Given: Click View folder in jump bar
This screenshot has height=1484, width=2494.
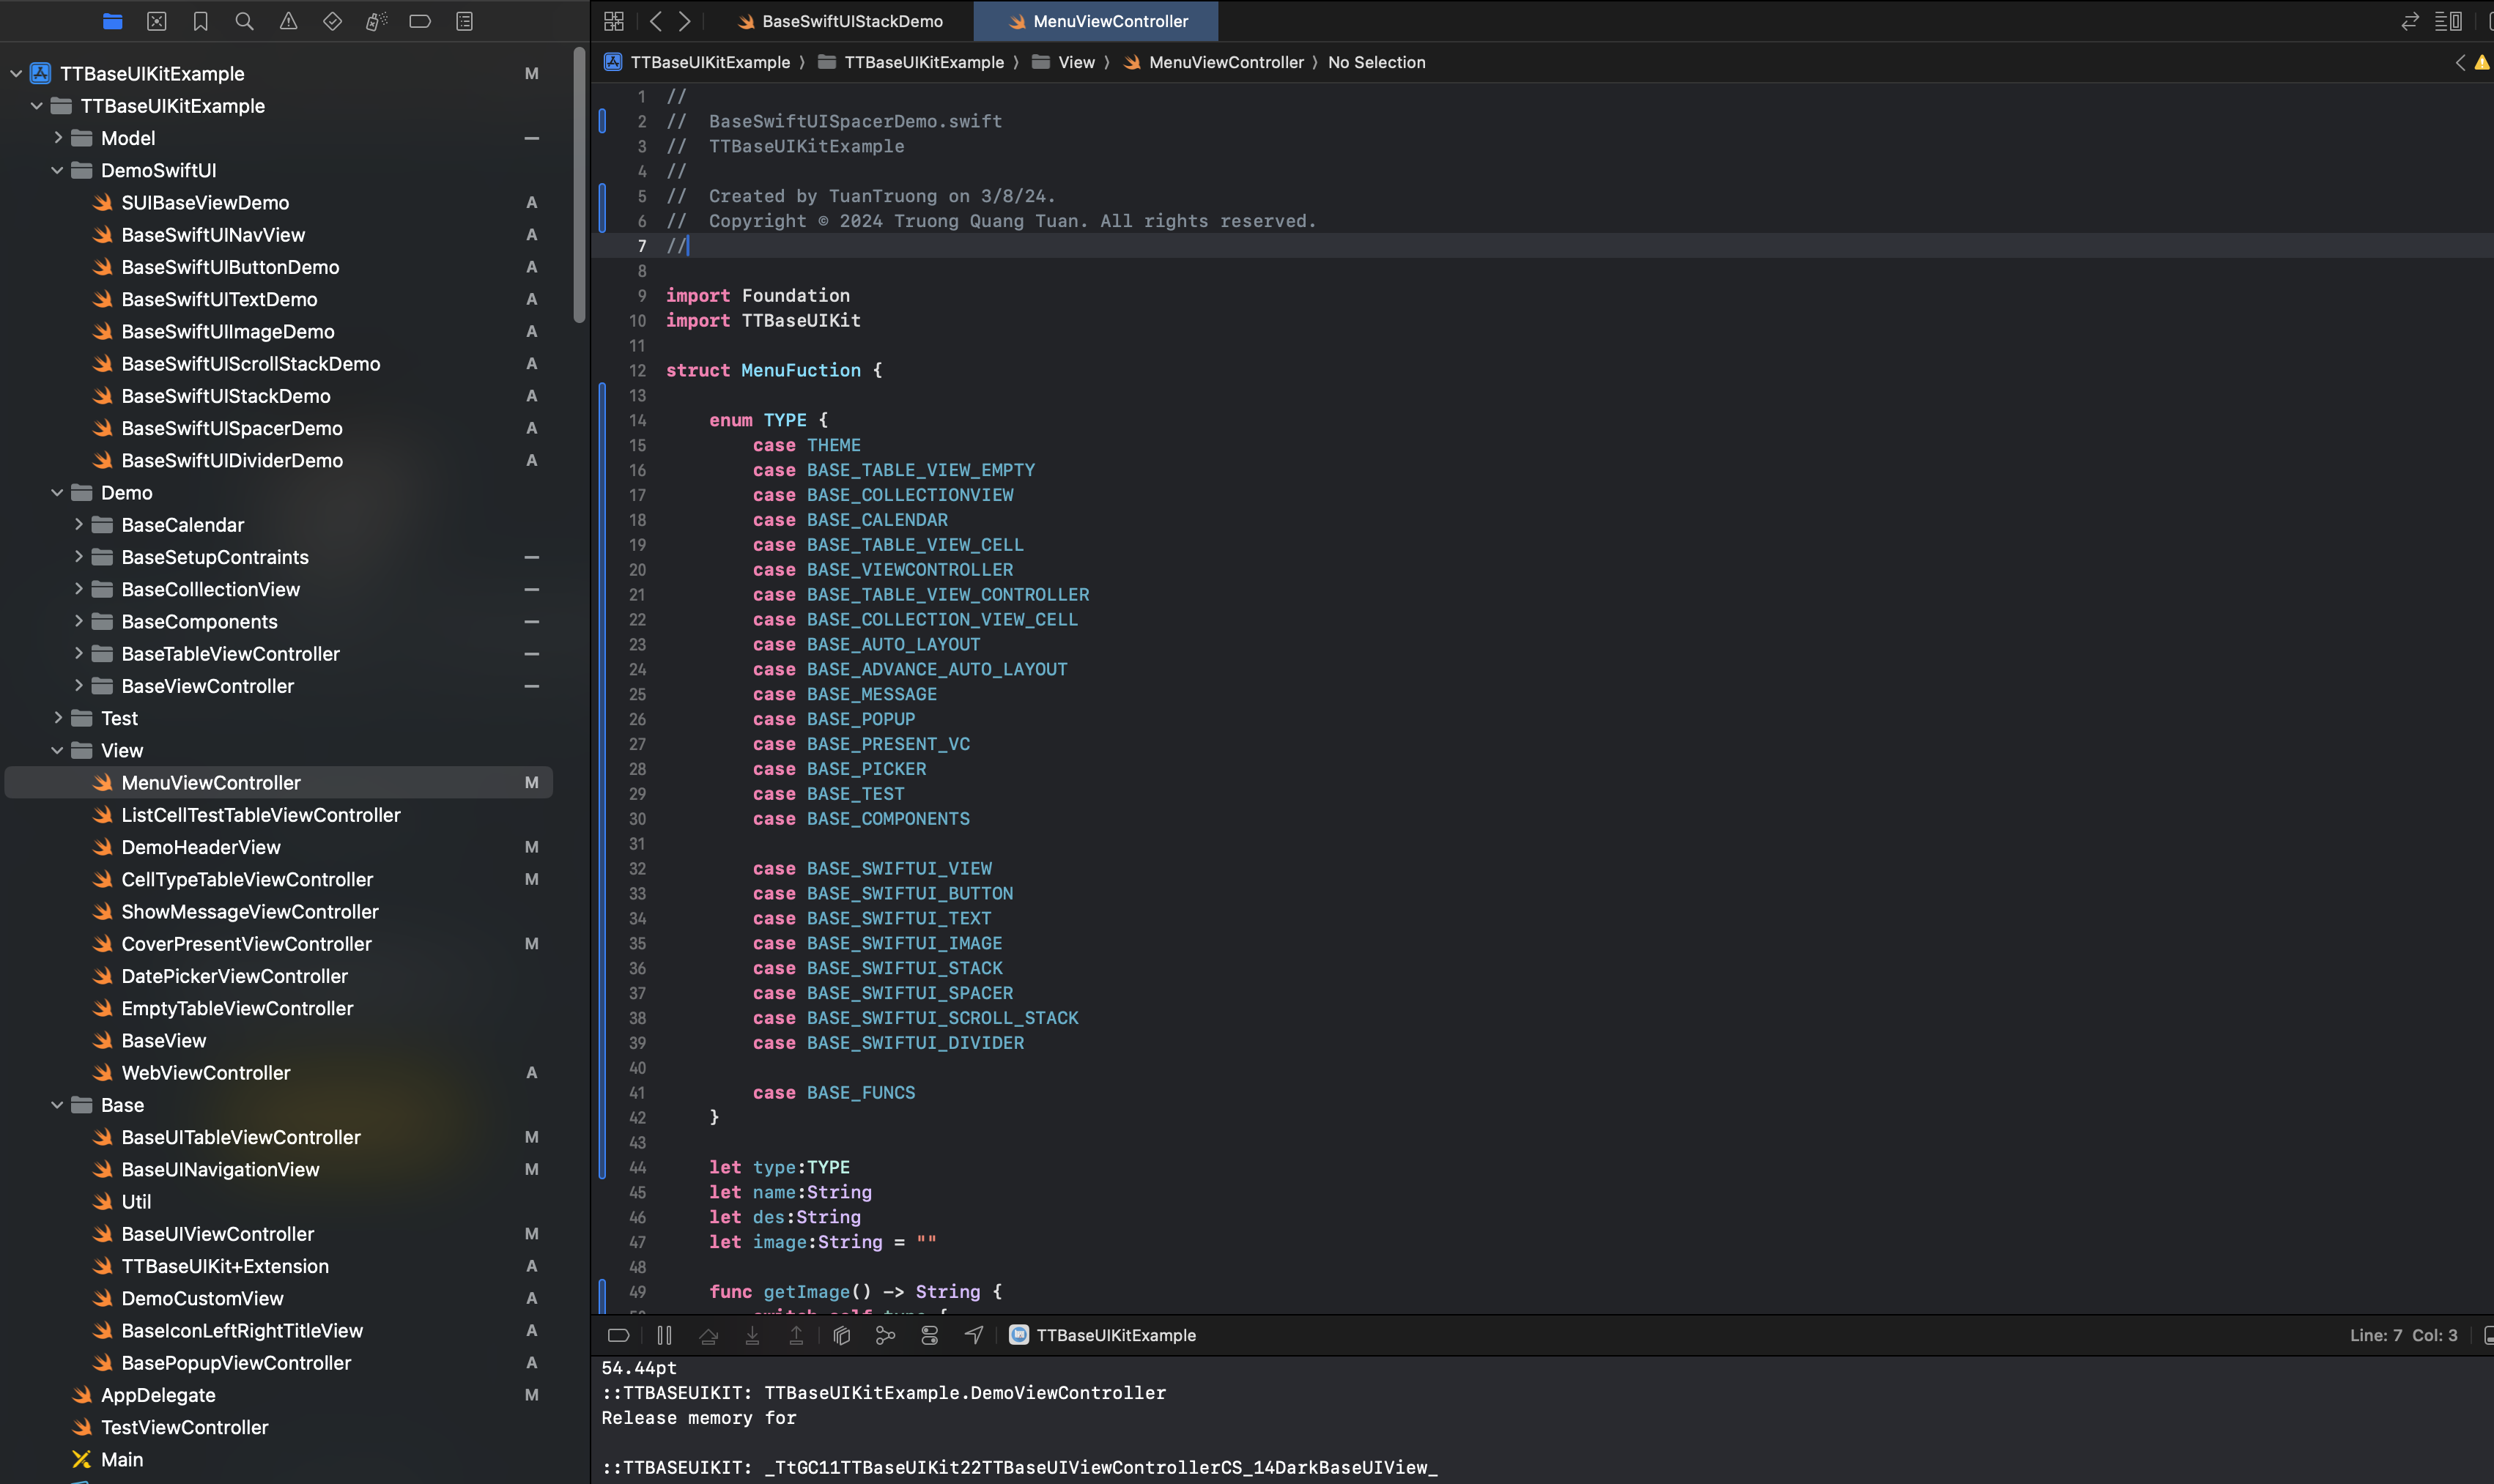Looking at the screenshot, I should point(1063,62).
